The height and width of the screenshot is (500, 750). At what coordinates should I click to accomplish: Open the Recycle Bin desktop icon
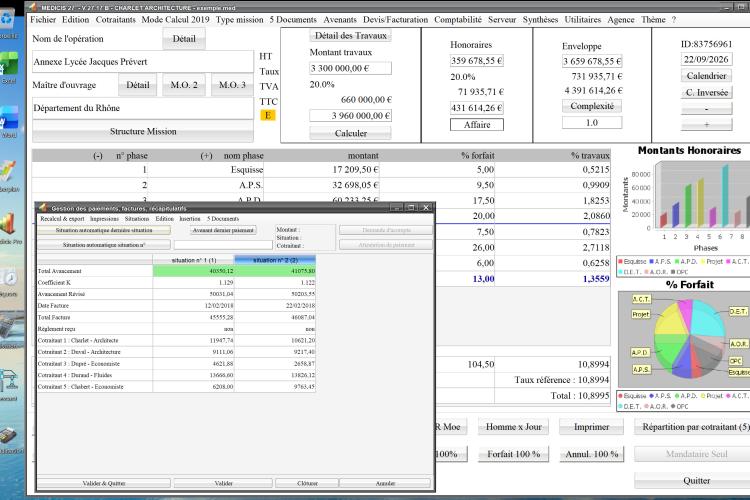(8, 21)
